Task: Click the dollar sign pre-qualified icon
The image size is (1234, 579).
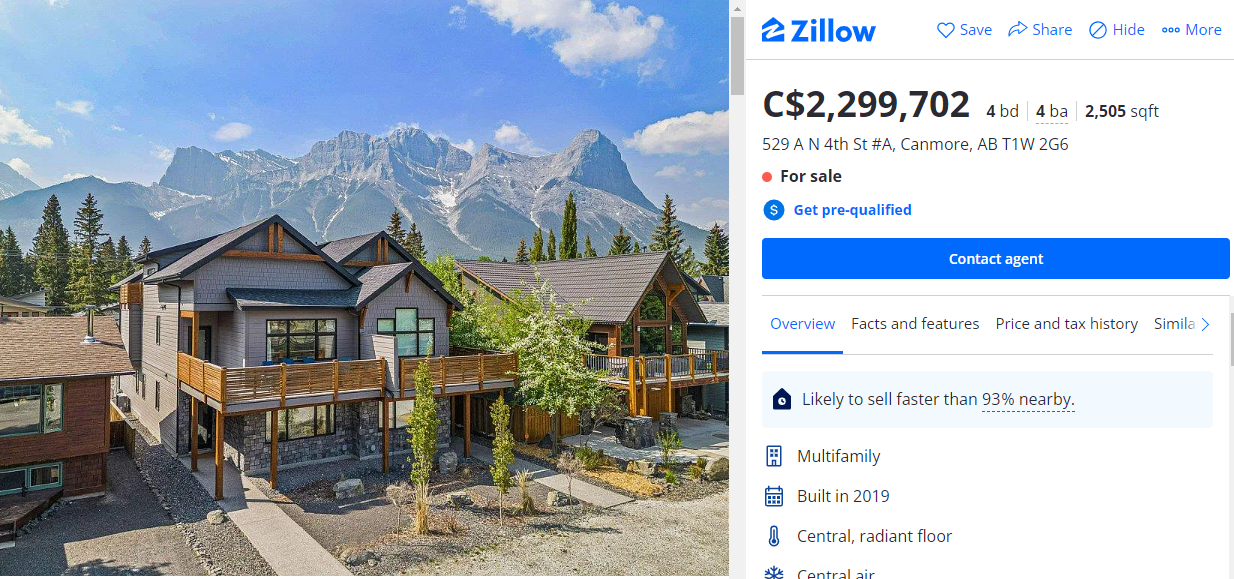Action: tap(774, 210)
